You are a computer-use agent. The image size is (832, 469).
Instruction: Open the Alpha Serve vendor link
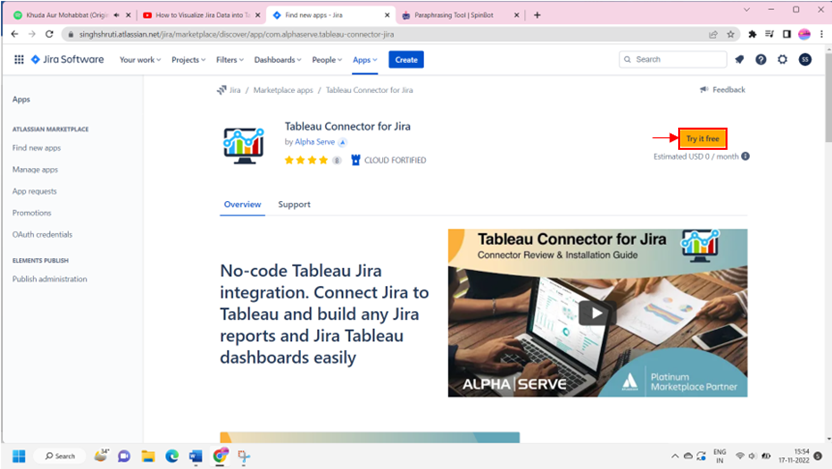pyautogui.click(x=315, y=142)
